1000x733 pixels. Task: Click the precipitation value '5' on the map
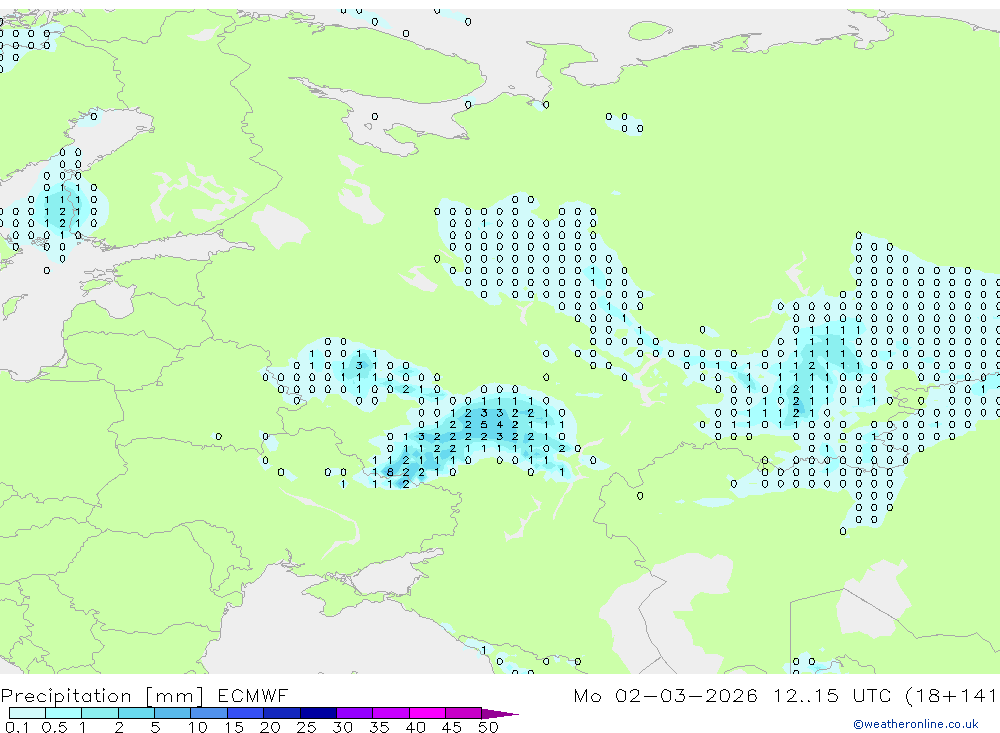[484, 424]
